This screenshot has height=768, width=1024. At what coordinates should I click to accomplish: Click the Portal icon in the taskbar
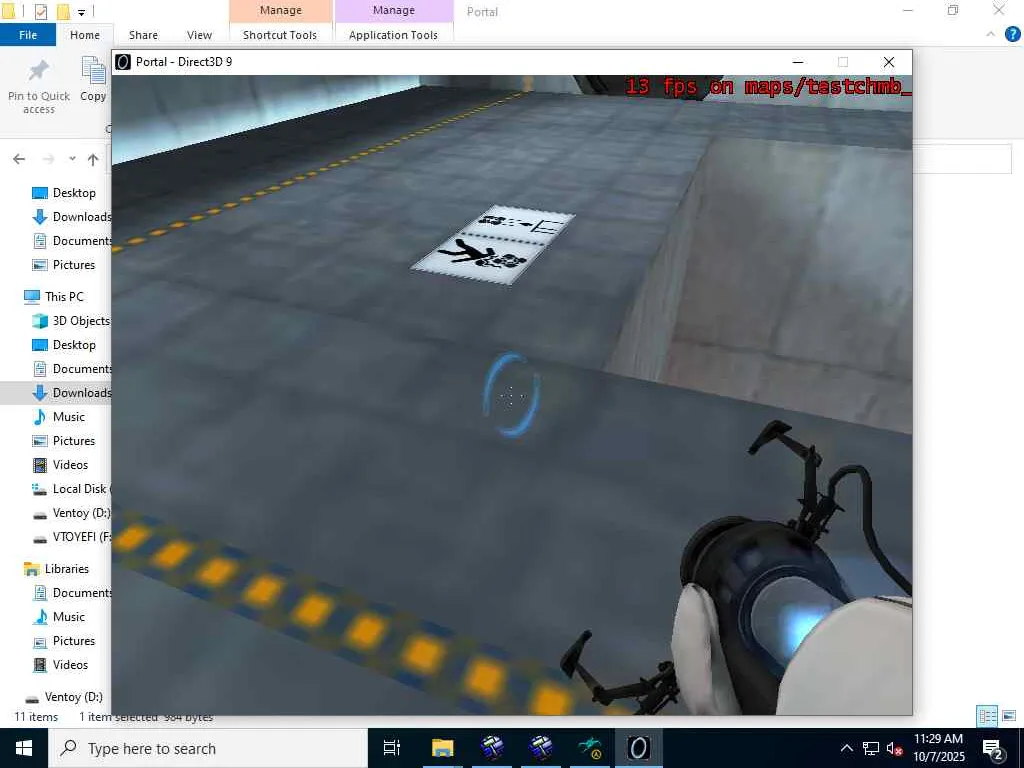coord(639,748)
